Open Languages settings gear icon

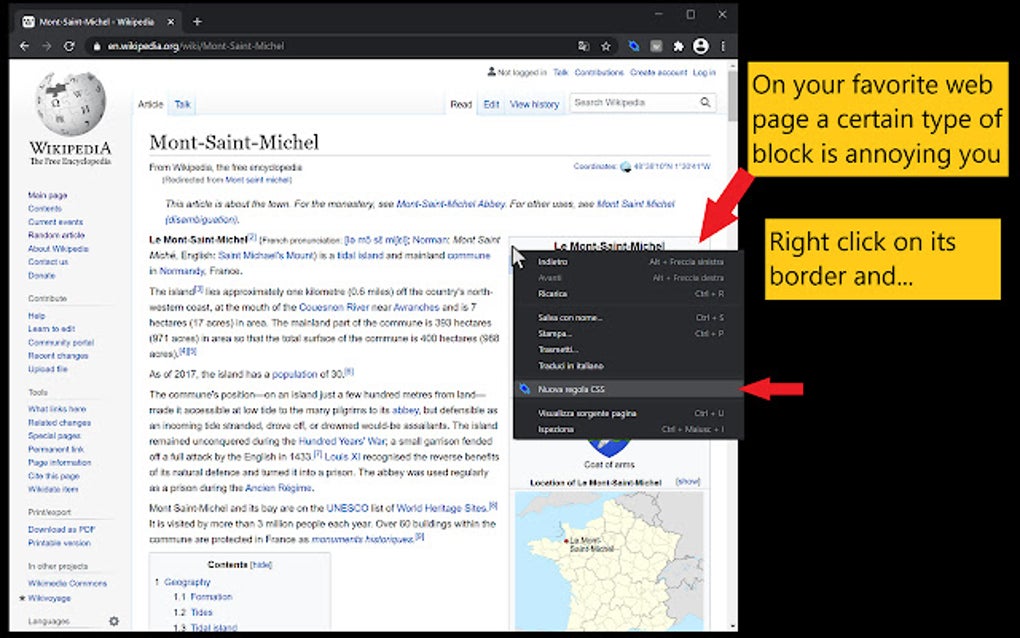coord(114,621)
